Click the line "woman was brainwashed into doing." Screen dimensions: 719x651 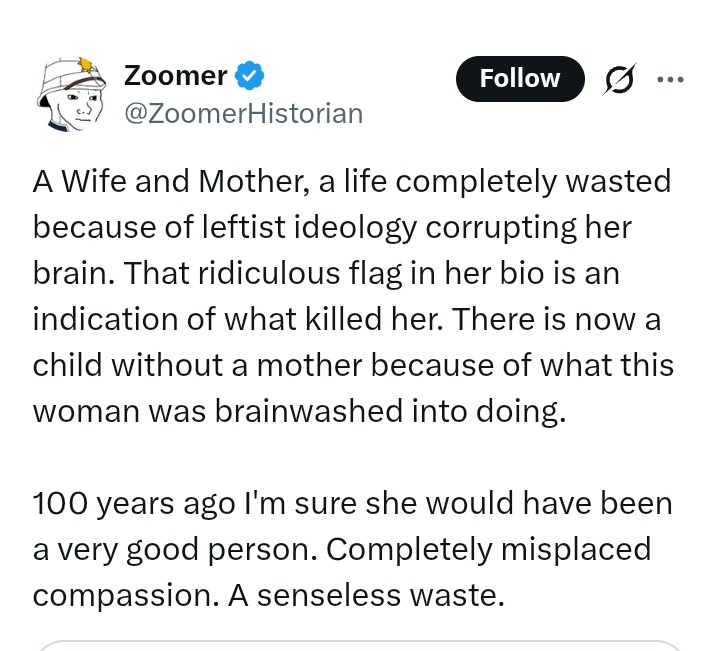pyautogui.click(x=299, y=410)
